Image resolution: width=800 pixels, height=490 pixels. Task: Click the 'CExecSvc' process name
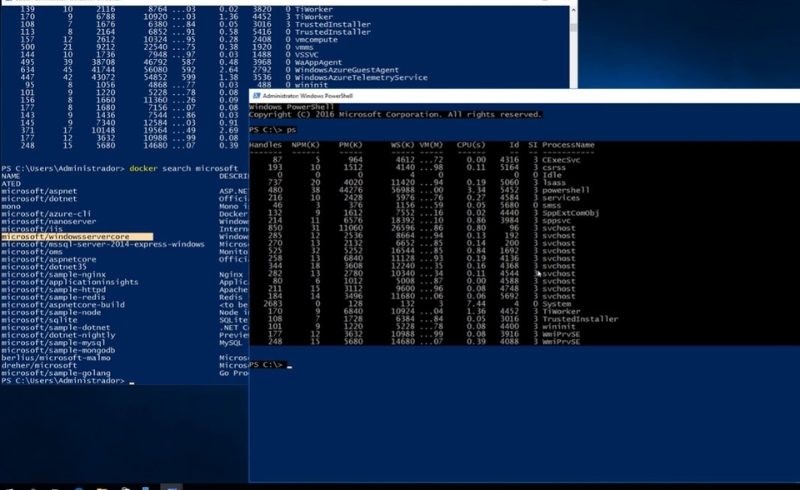click(561, 160)
